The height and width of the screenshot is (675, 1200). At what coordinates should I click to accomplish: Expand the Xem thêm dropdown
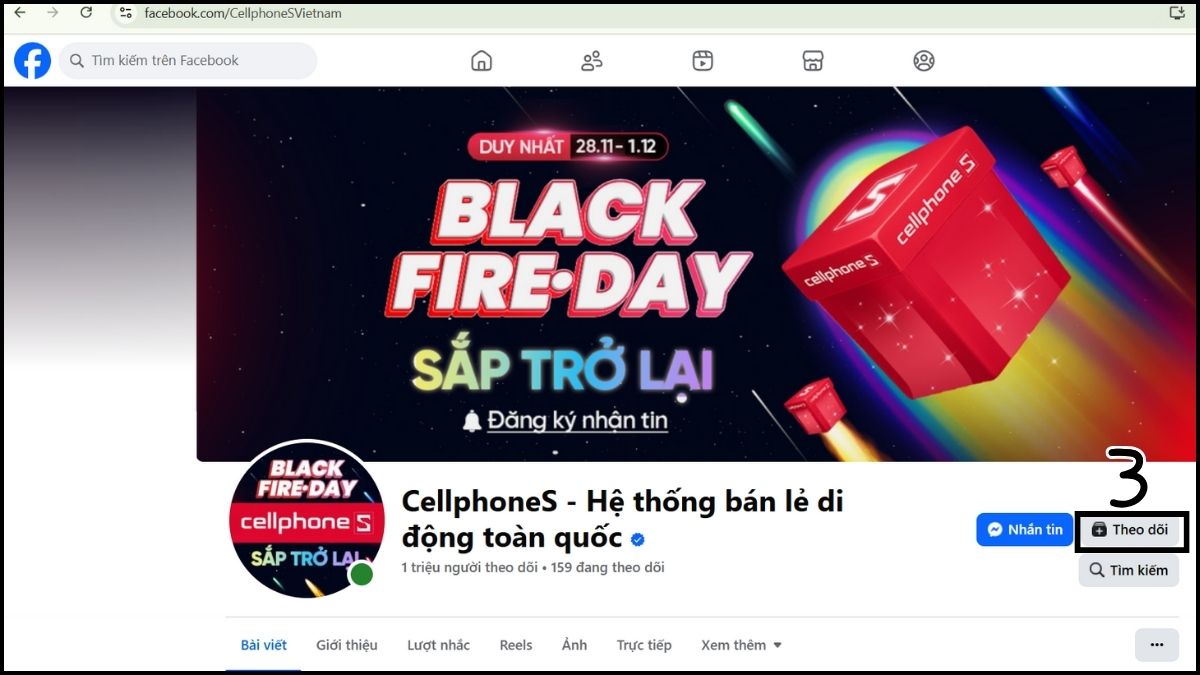click(741, 645)
